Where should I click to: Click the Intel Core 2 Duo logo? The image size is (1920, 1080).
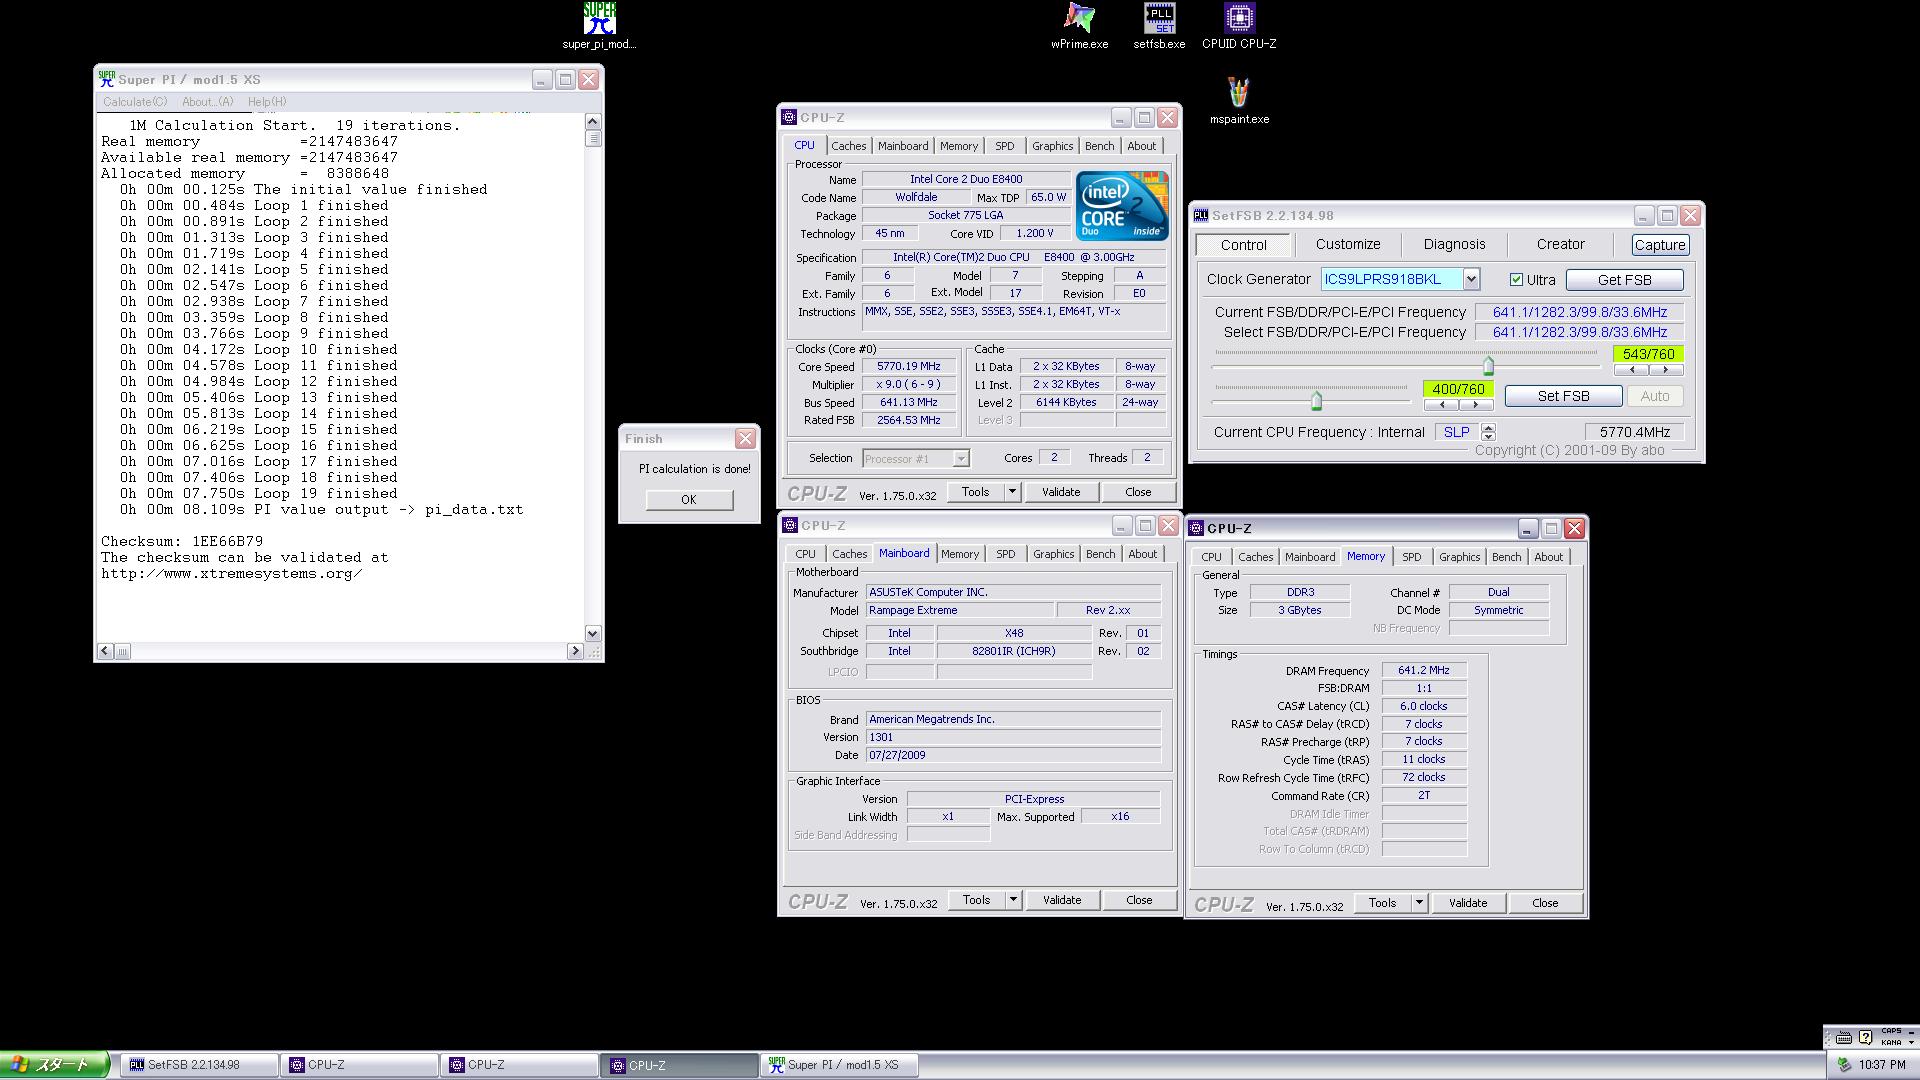[x=1121, y=205]
